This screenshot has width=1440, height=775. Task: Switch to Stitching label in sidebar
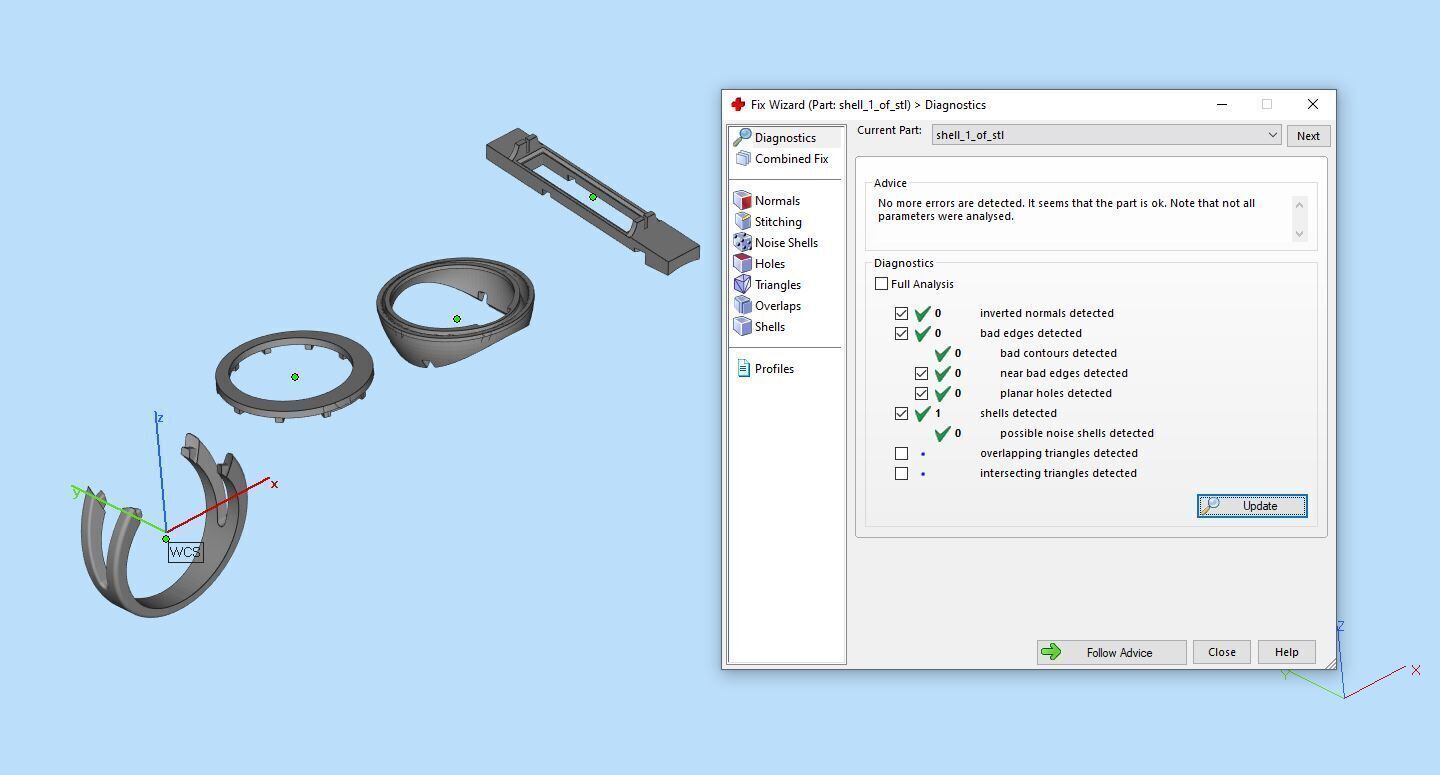coord(778,222)
